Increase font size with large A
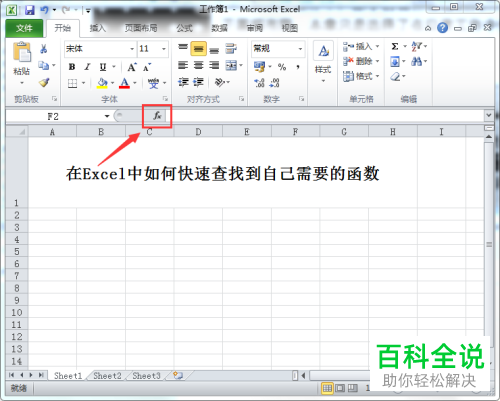The width and height of the screenshot is (500, 401). tap(132, 67)
